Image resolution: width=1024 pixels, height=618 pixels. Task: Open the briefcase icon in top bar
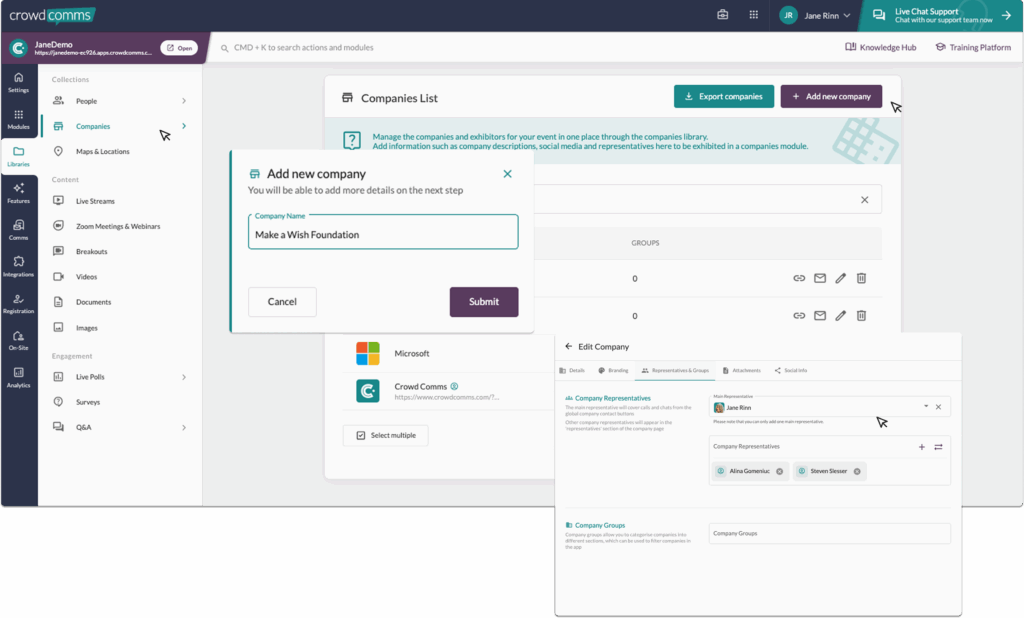click(723, 15)
